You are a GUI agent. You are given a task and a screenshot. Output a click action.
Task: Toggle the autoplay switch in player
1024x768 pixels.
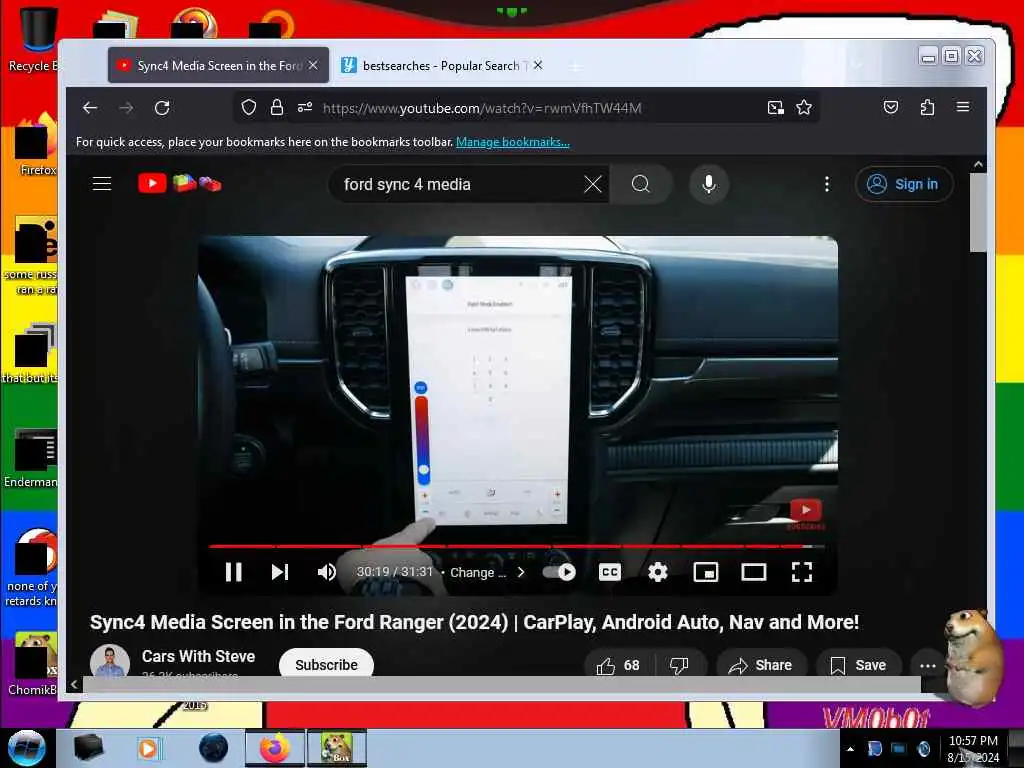(x=560, y=572)
